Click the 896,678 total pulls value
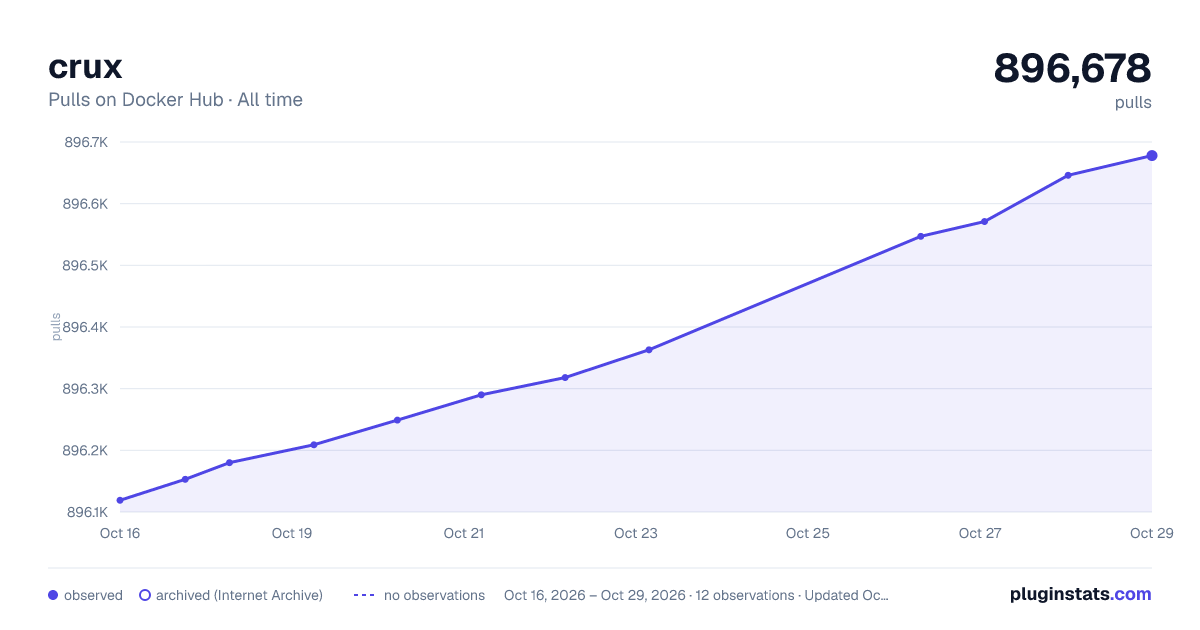The image size is (1200, 630). point(1072,68)
